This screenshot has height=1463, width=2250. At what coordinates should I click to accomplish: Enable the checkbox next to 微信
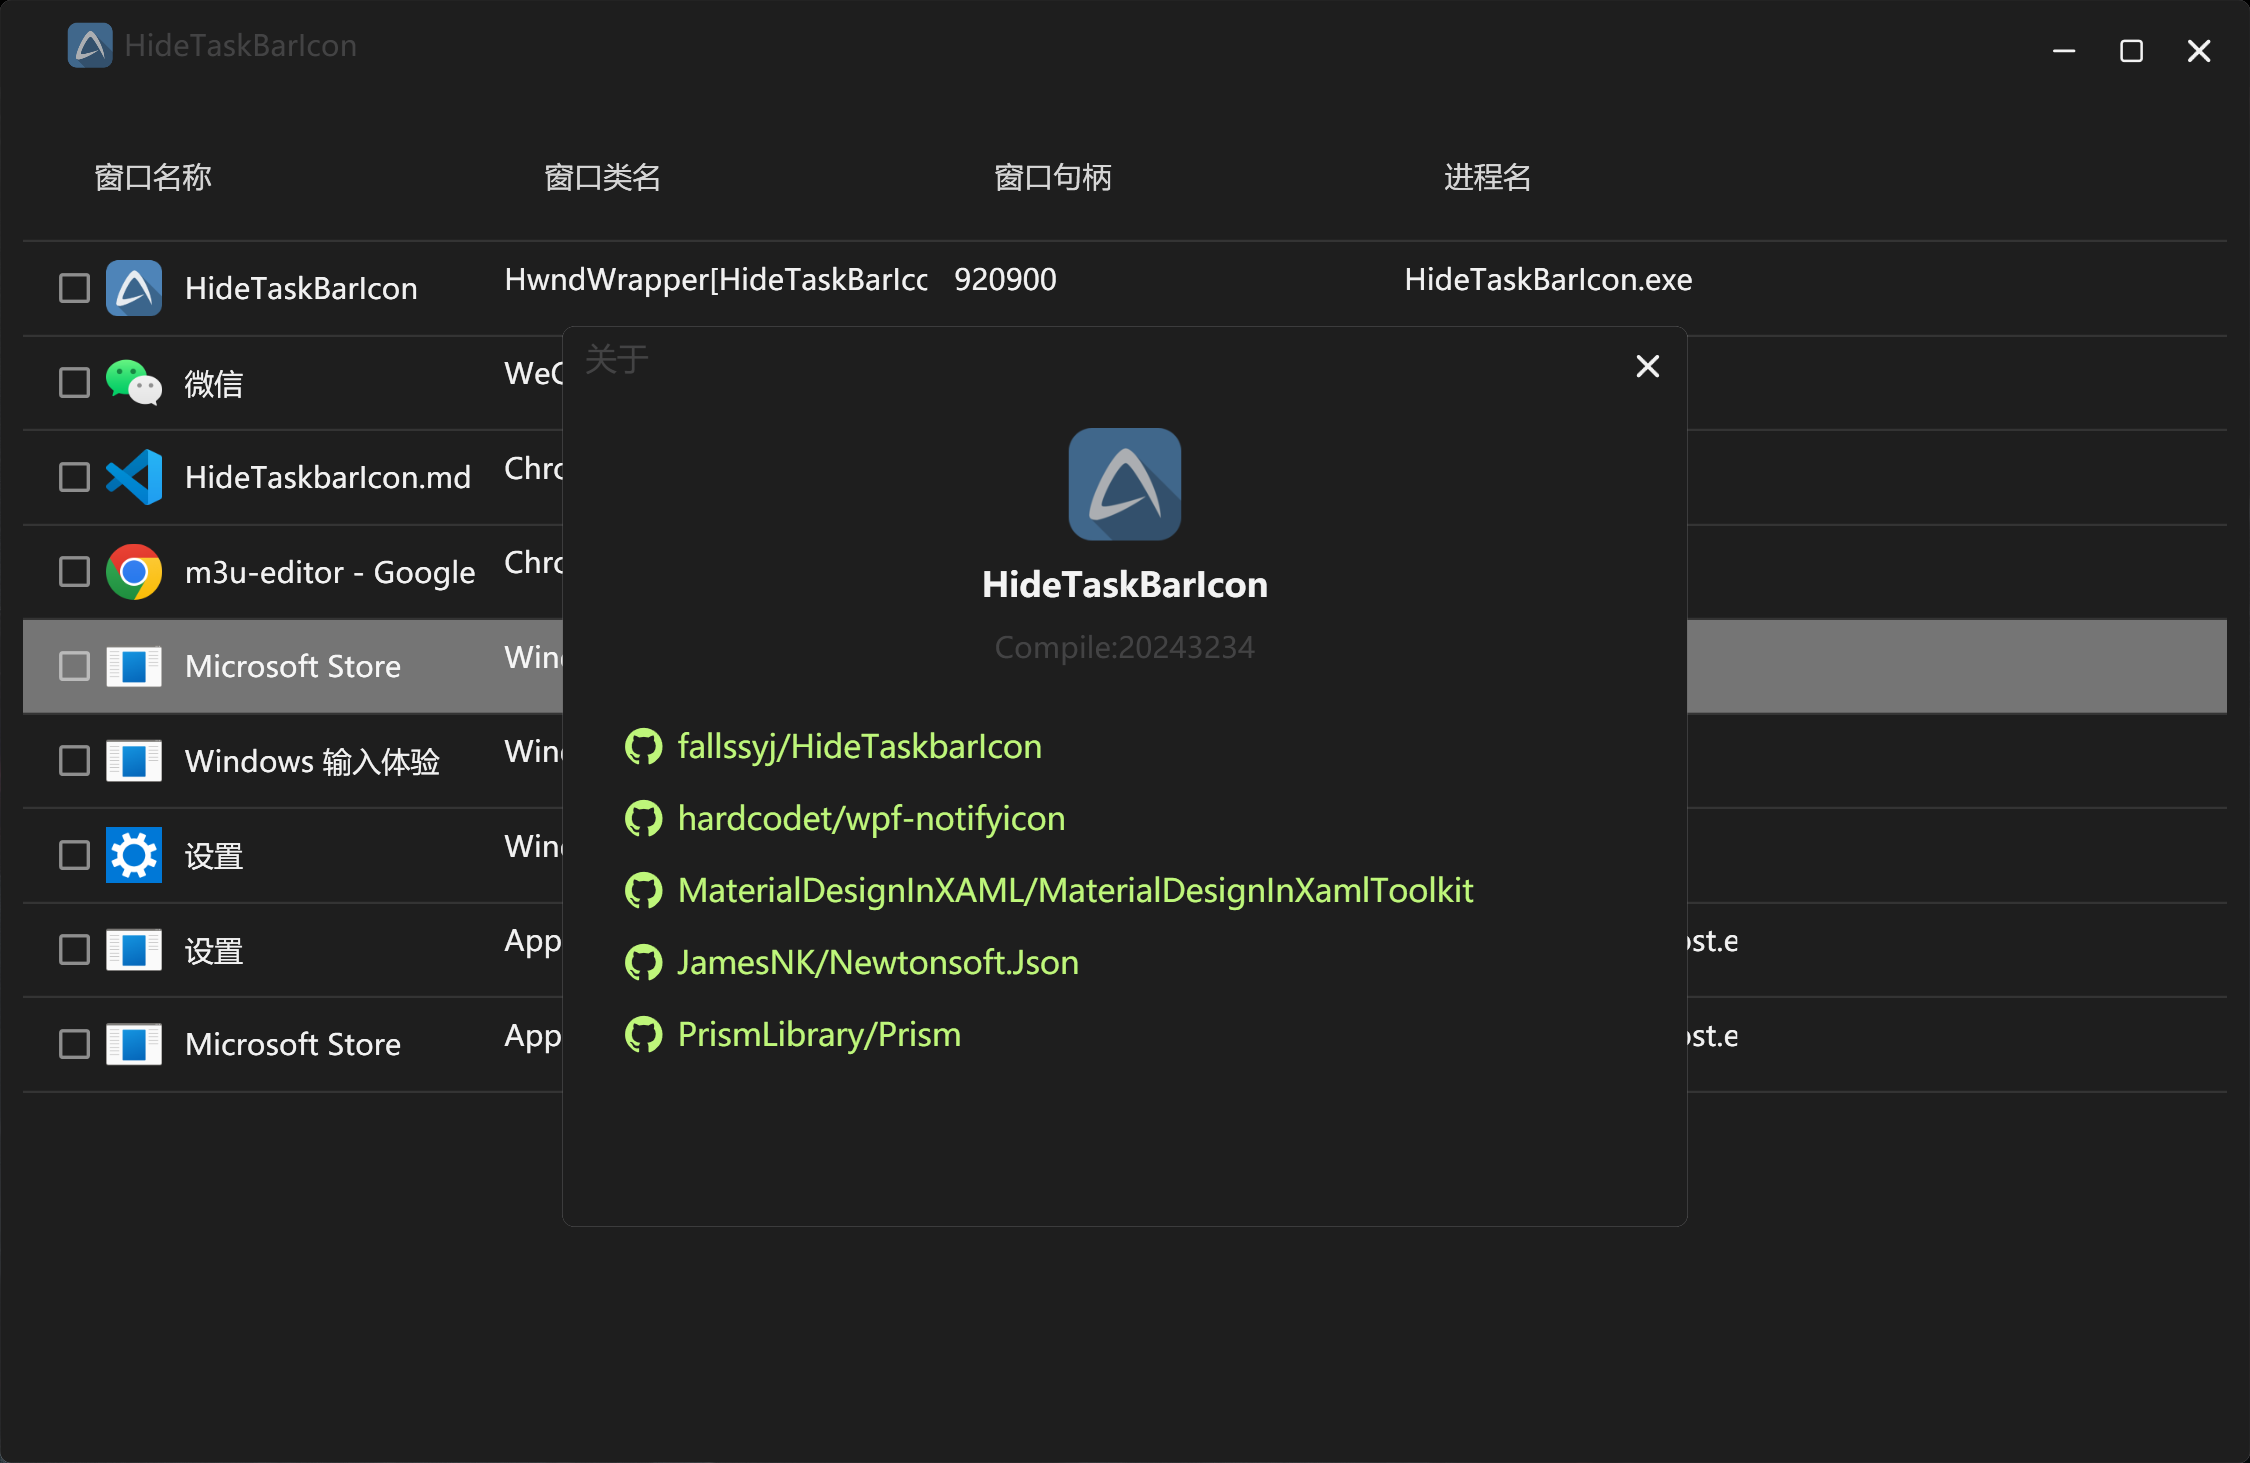[73, 382]
